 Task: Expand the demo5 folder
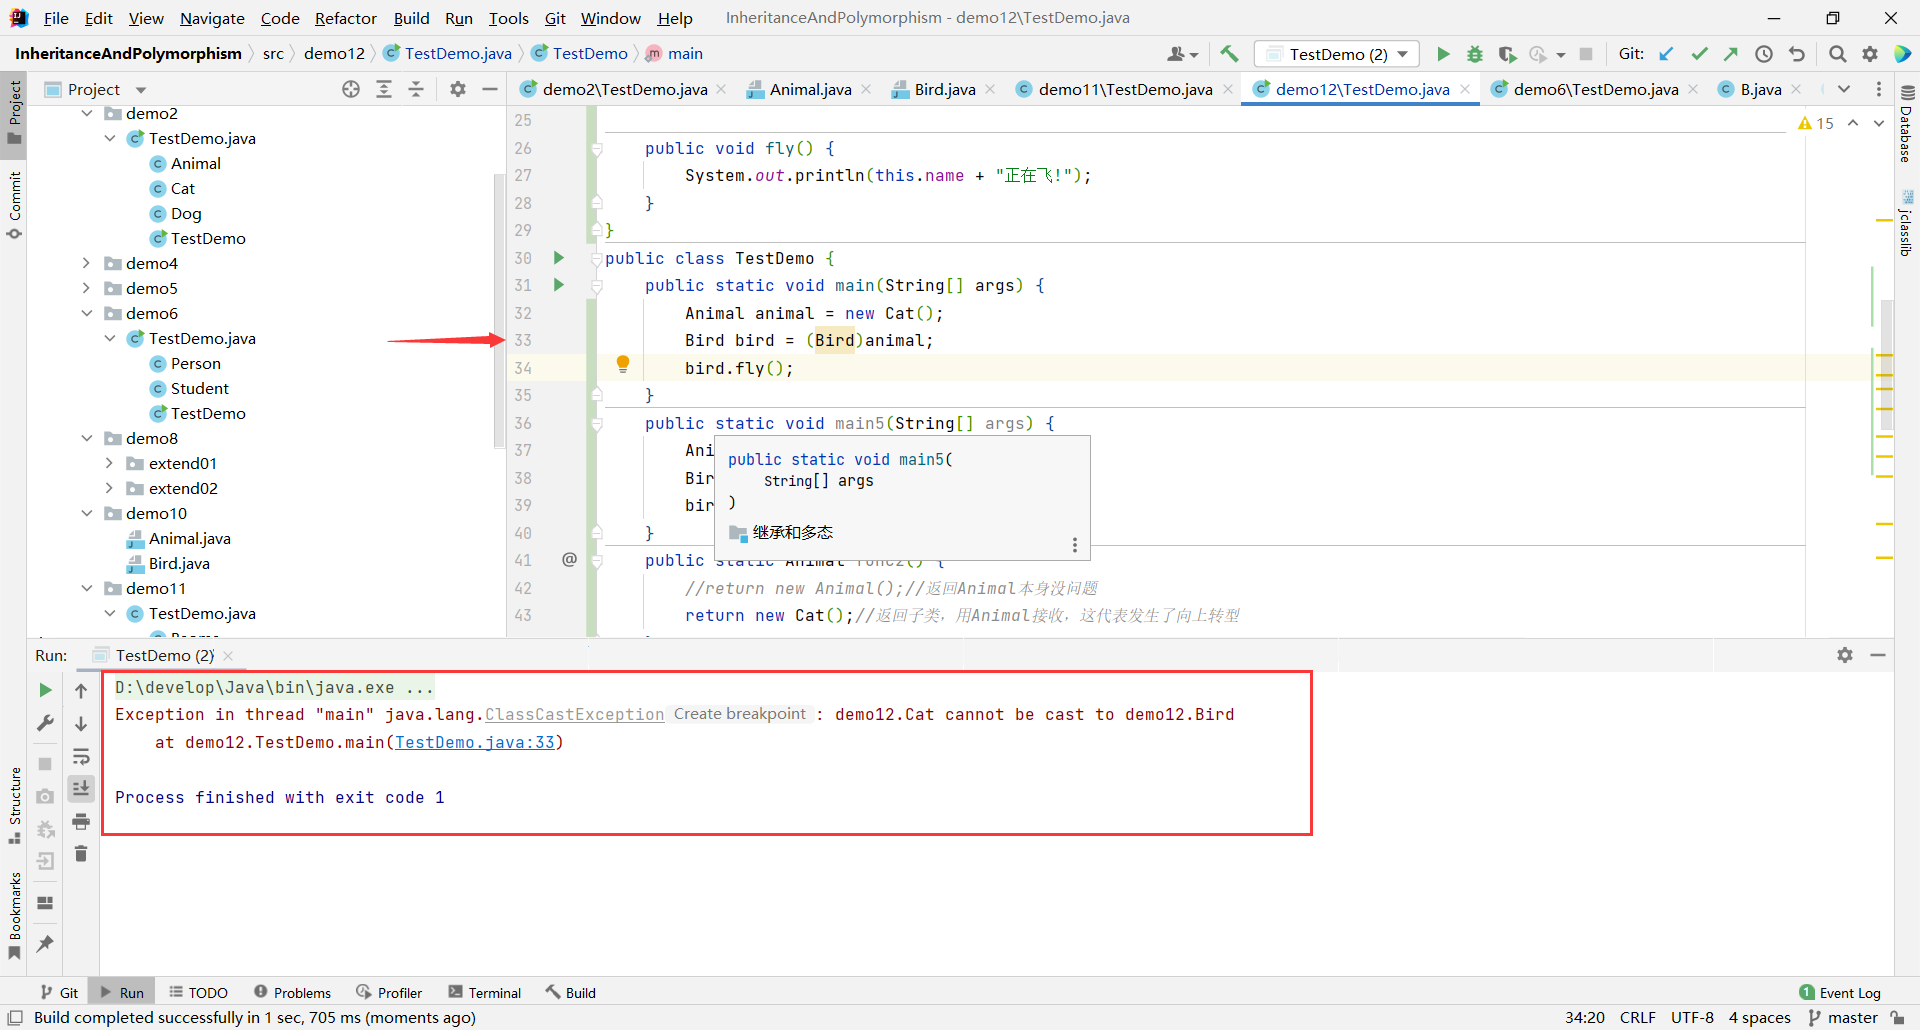87,288
